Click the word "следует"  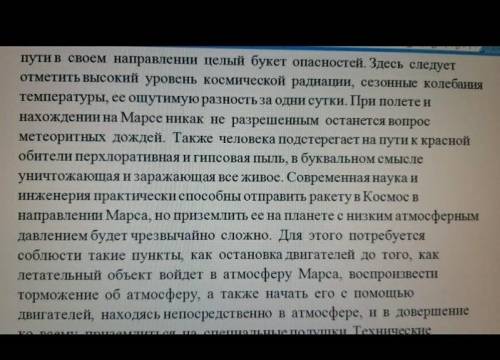point(432,65)
